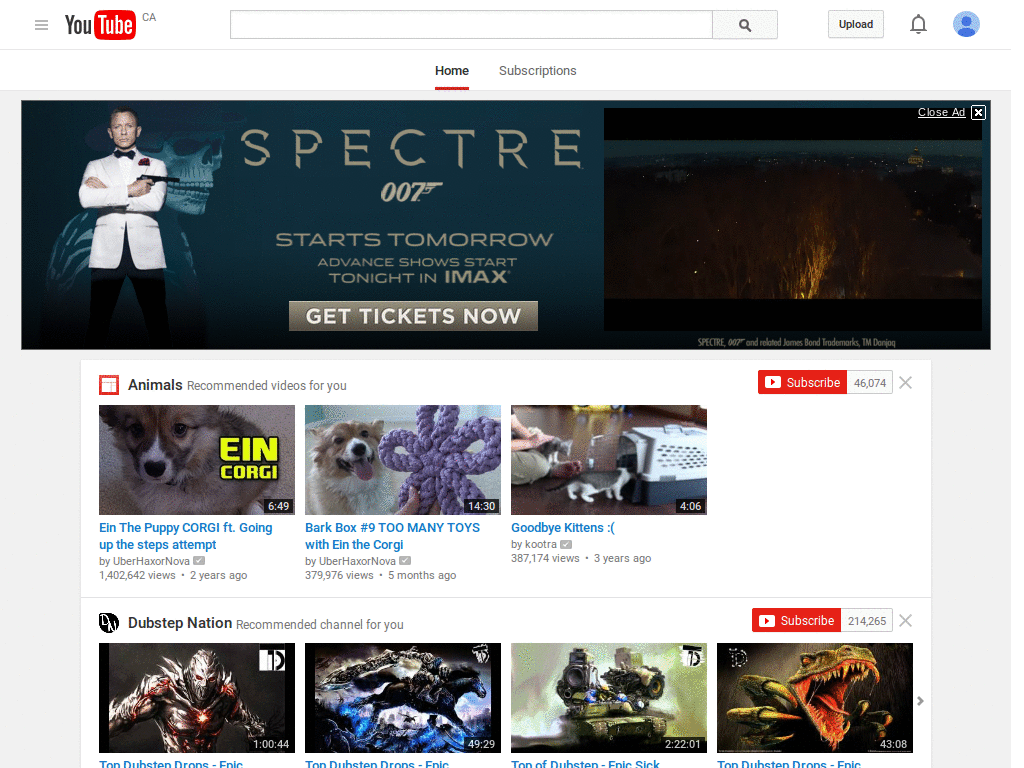Open 'Bark Box #9 TOO MANY TOYS' title
1024x768 pixels.
click(x=392, y=536)
